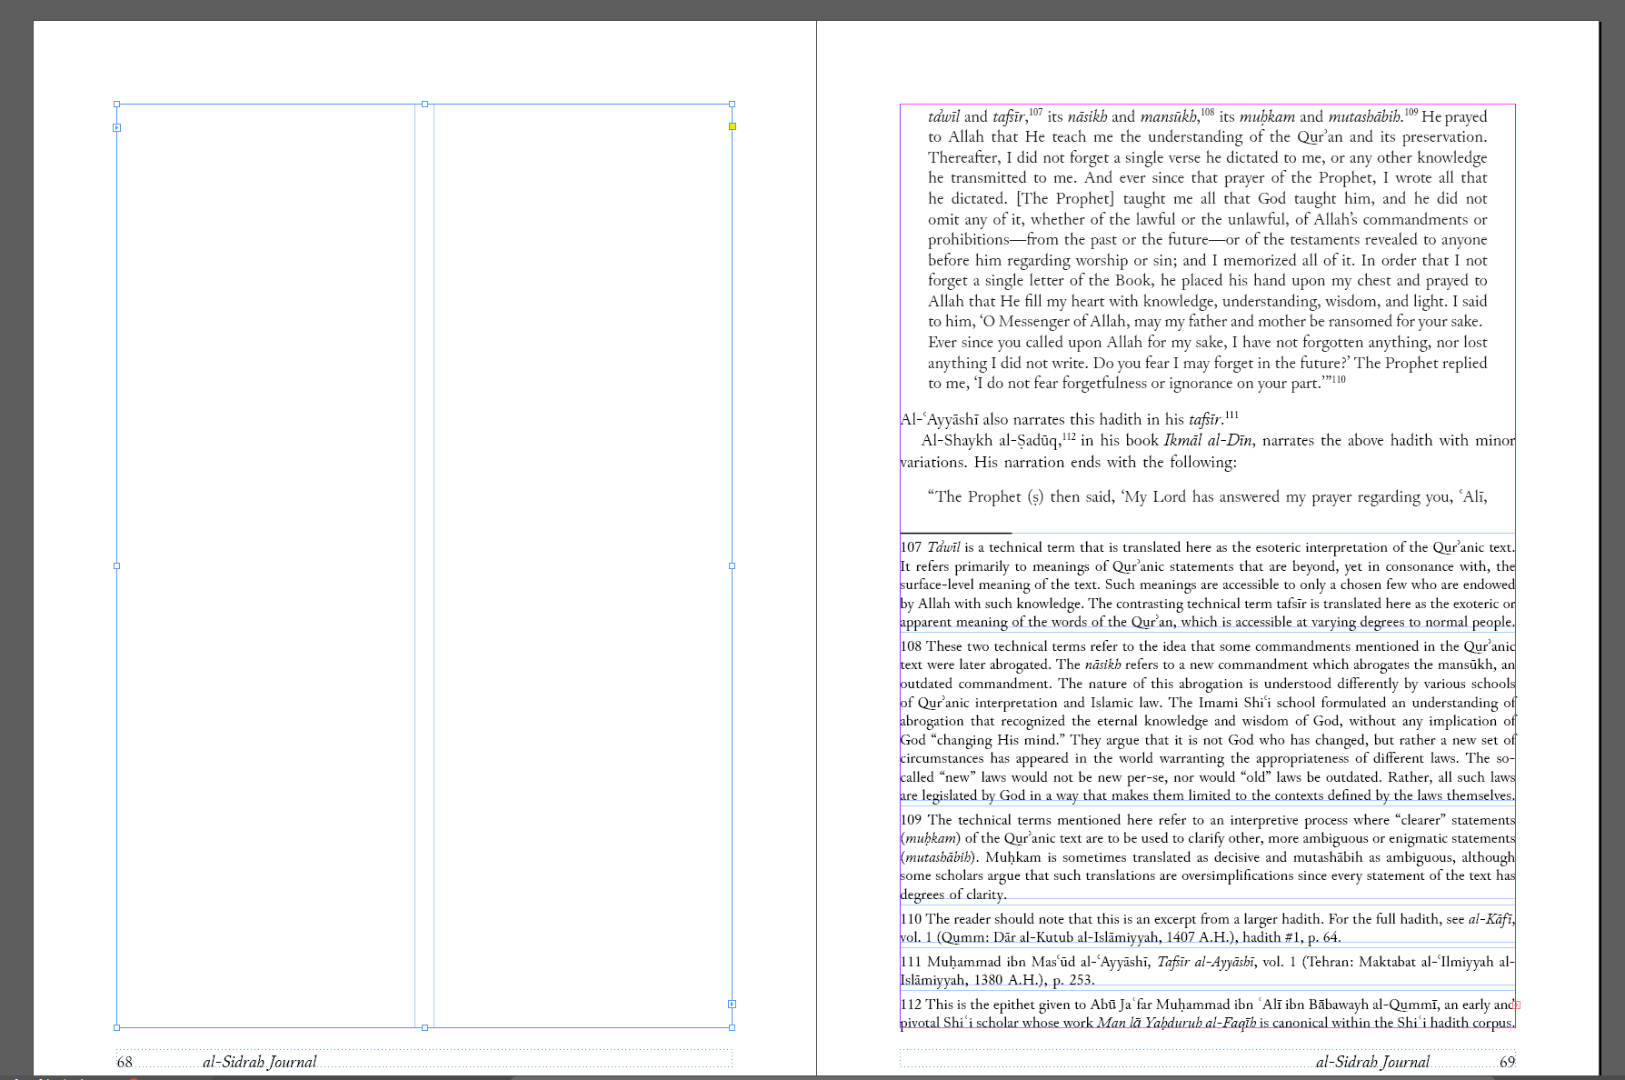Click the page number 68 in the footer

(125, 1061)
